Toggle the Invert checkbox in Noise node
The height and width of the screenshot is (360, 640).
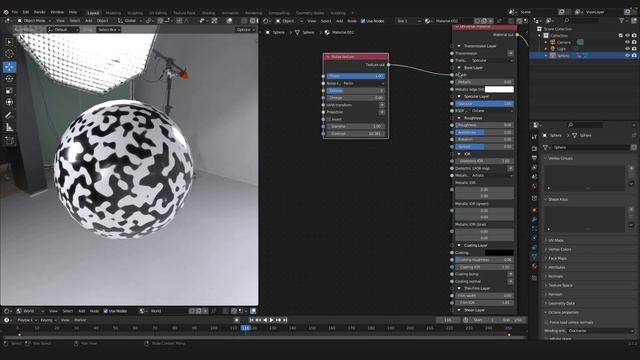point(329,119)
